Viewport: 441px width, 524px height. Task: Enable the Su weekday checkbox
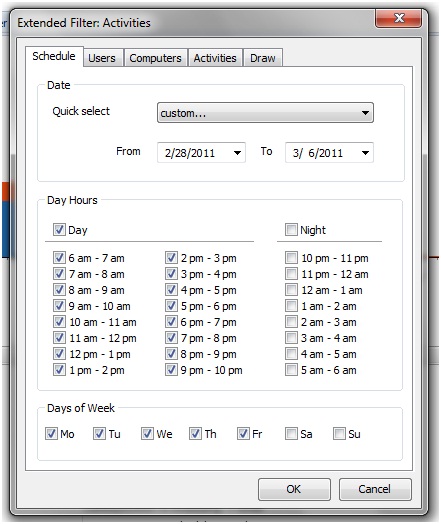(x=339, y=434)
